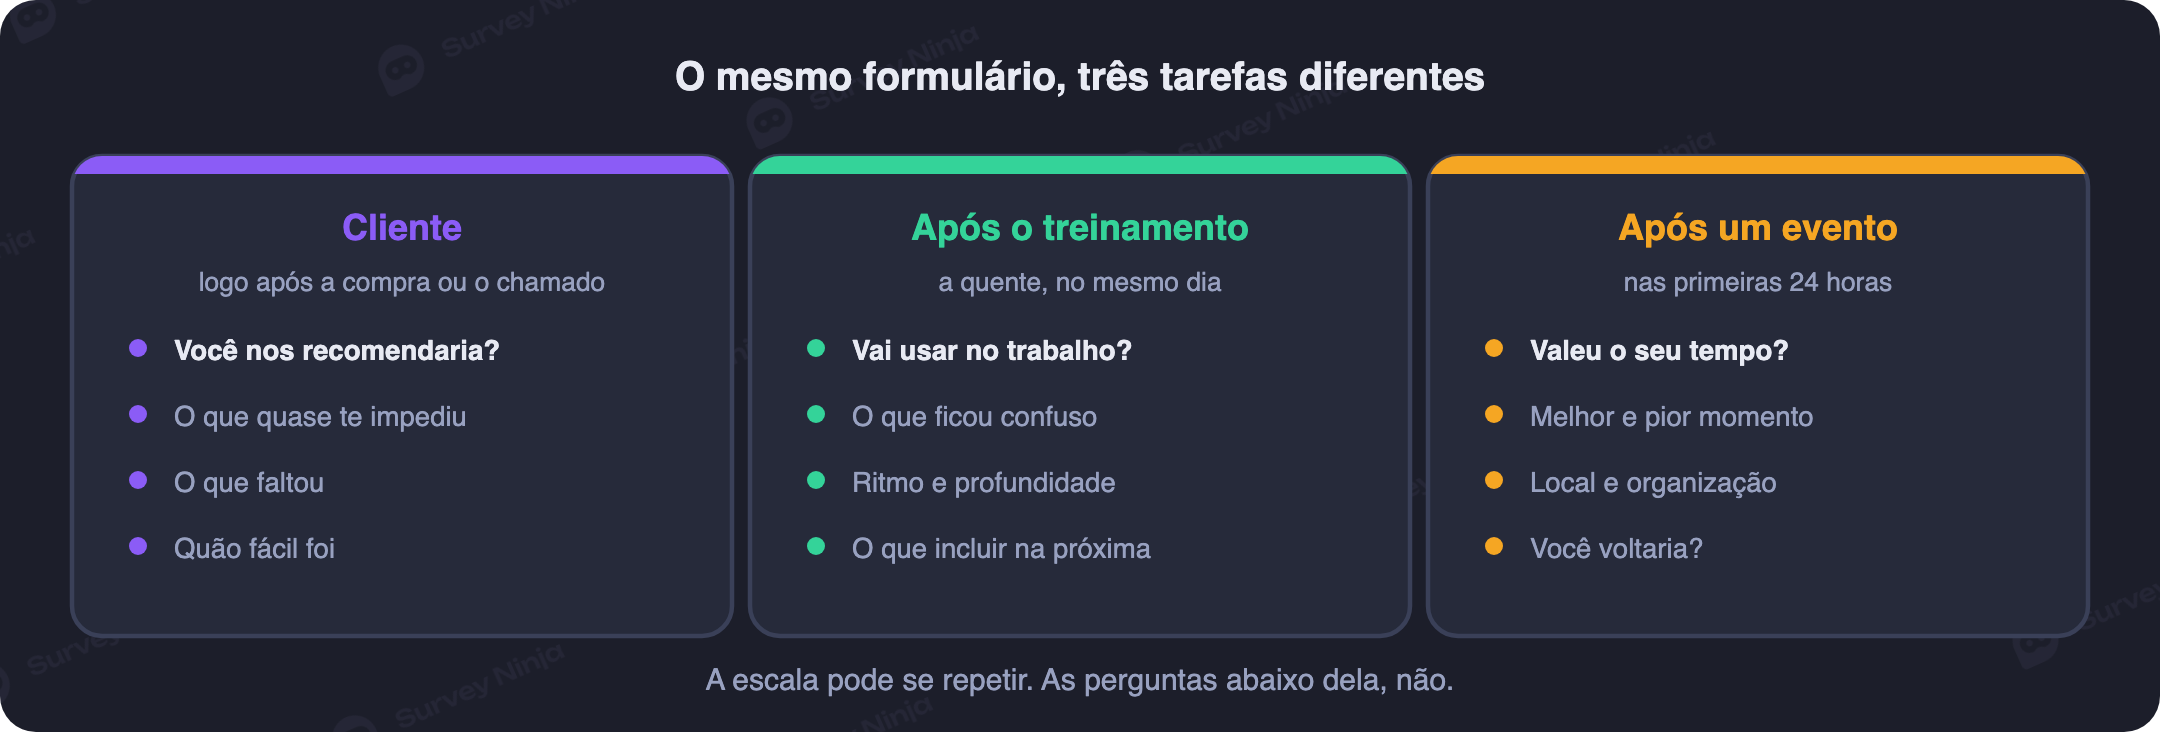Select the "Cliente" card heading
Viewport: 2160px width, 732px height.
[402, 228]
